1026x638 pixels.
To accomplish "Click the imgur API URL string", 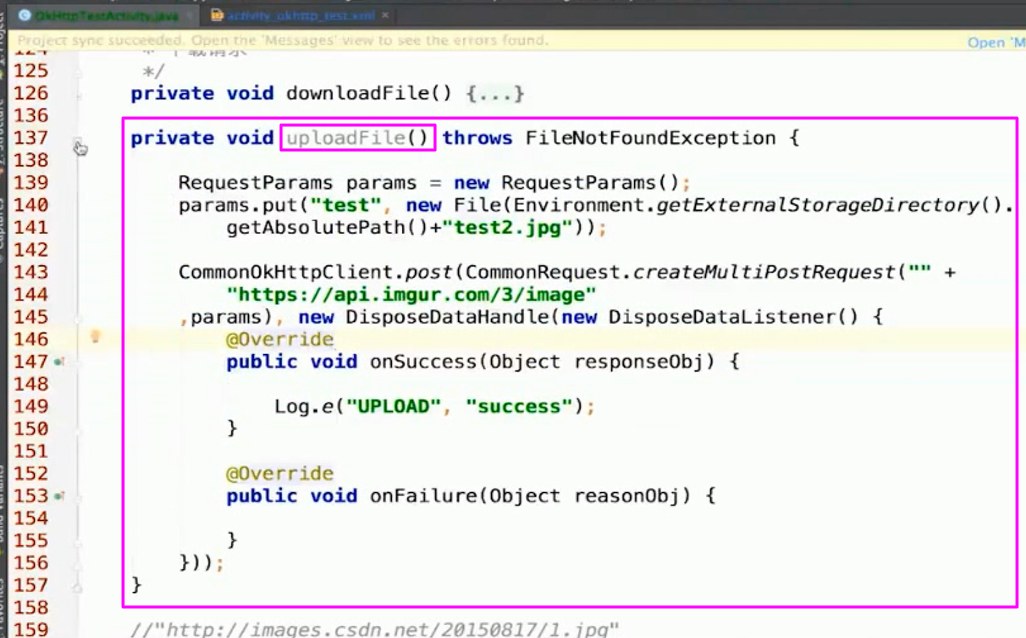I will pyautogui.click(x=412, y=294).
